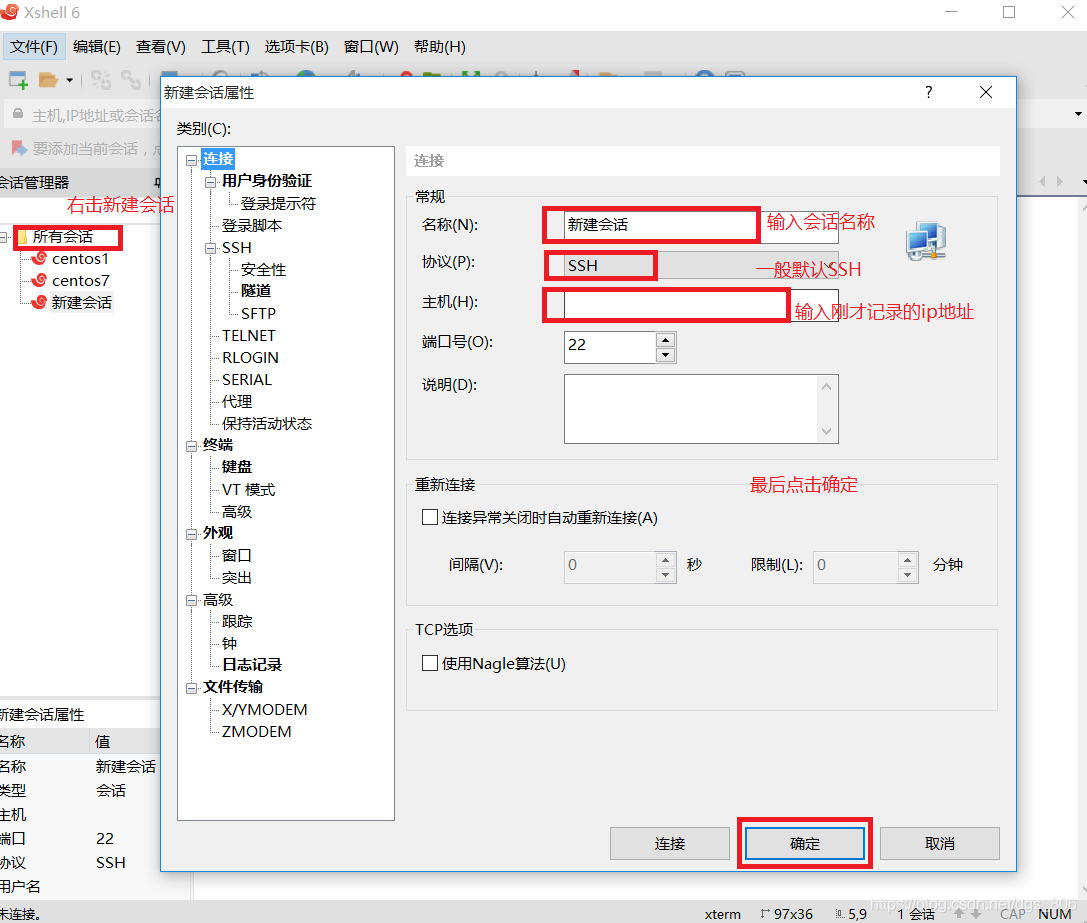Click the 所有会话 folder icon
Screen dimensions: 1087x923
pyautogui.click(x=22, y=237)
